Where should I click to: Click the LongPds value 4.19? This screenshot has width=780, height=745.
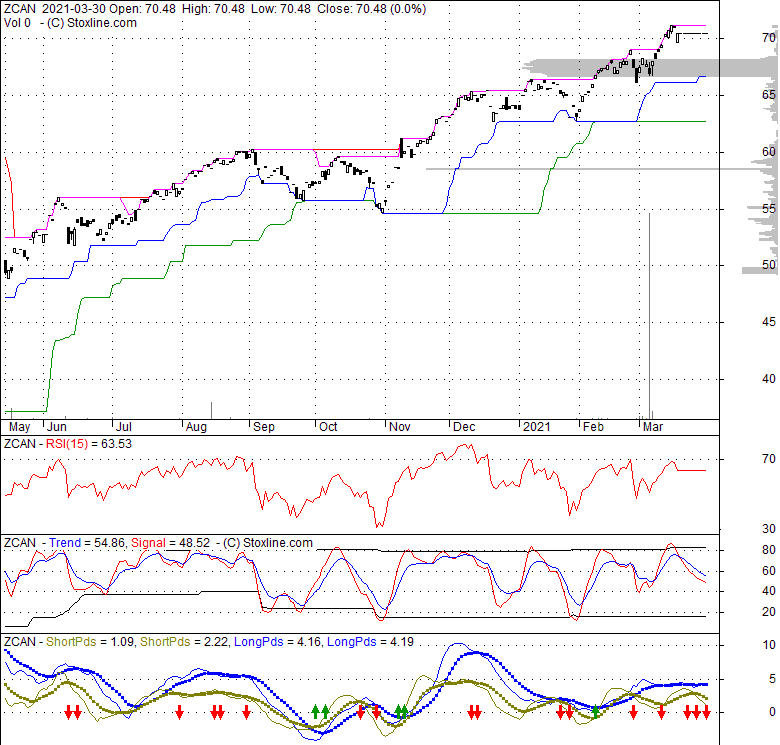401,642
